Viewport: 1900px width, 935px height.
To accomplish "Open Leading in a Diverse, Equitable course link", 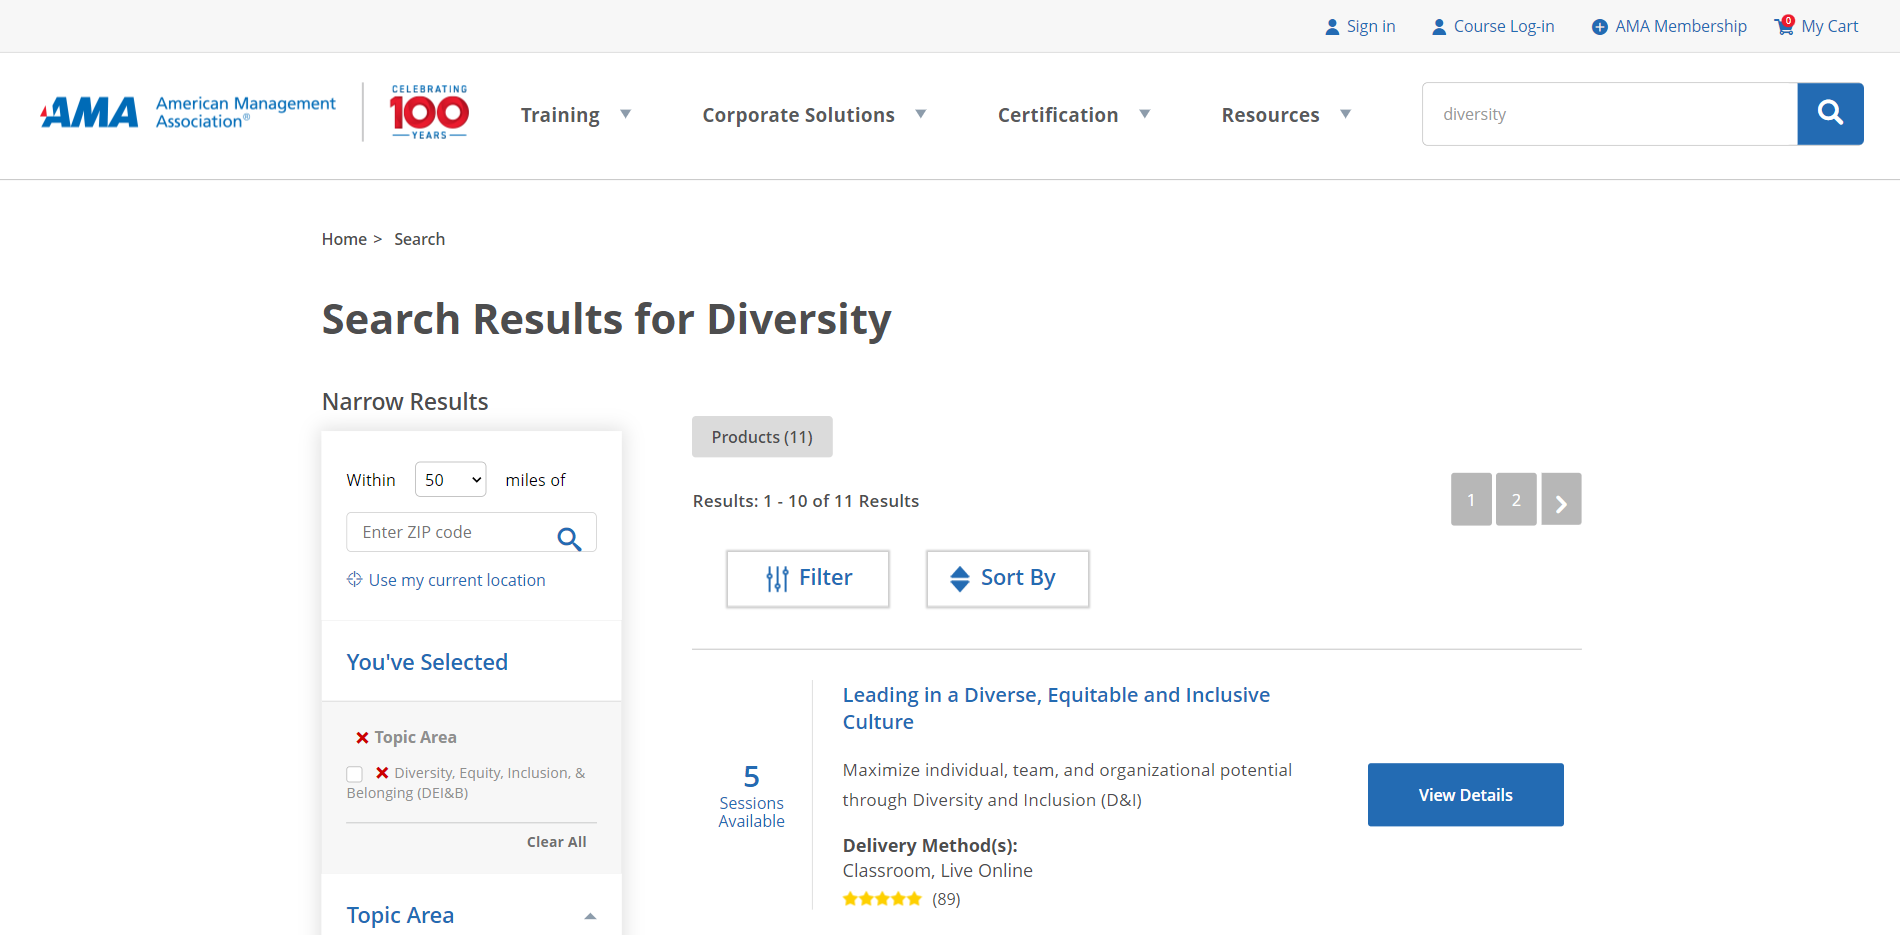I will click(1056, 708).
